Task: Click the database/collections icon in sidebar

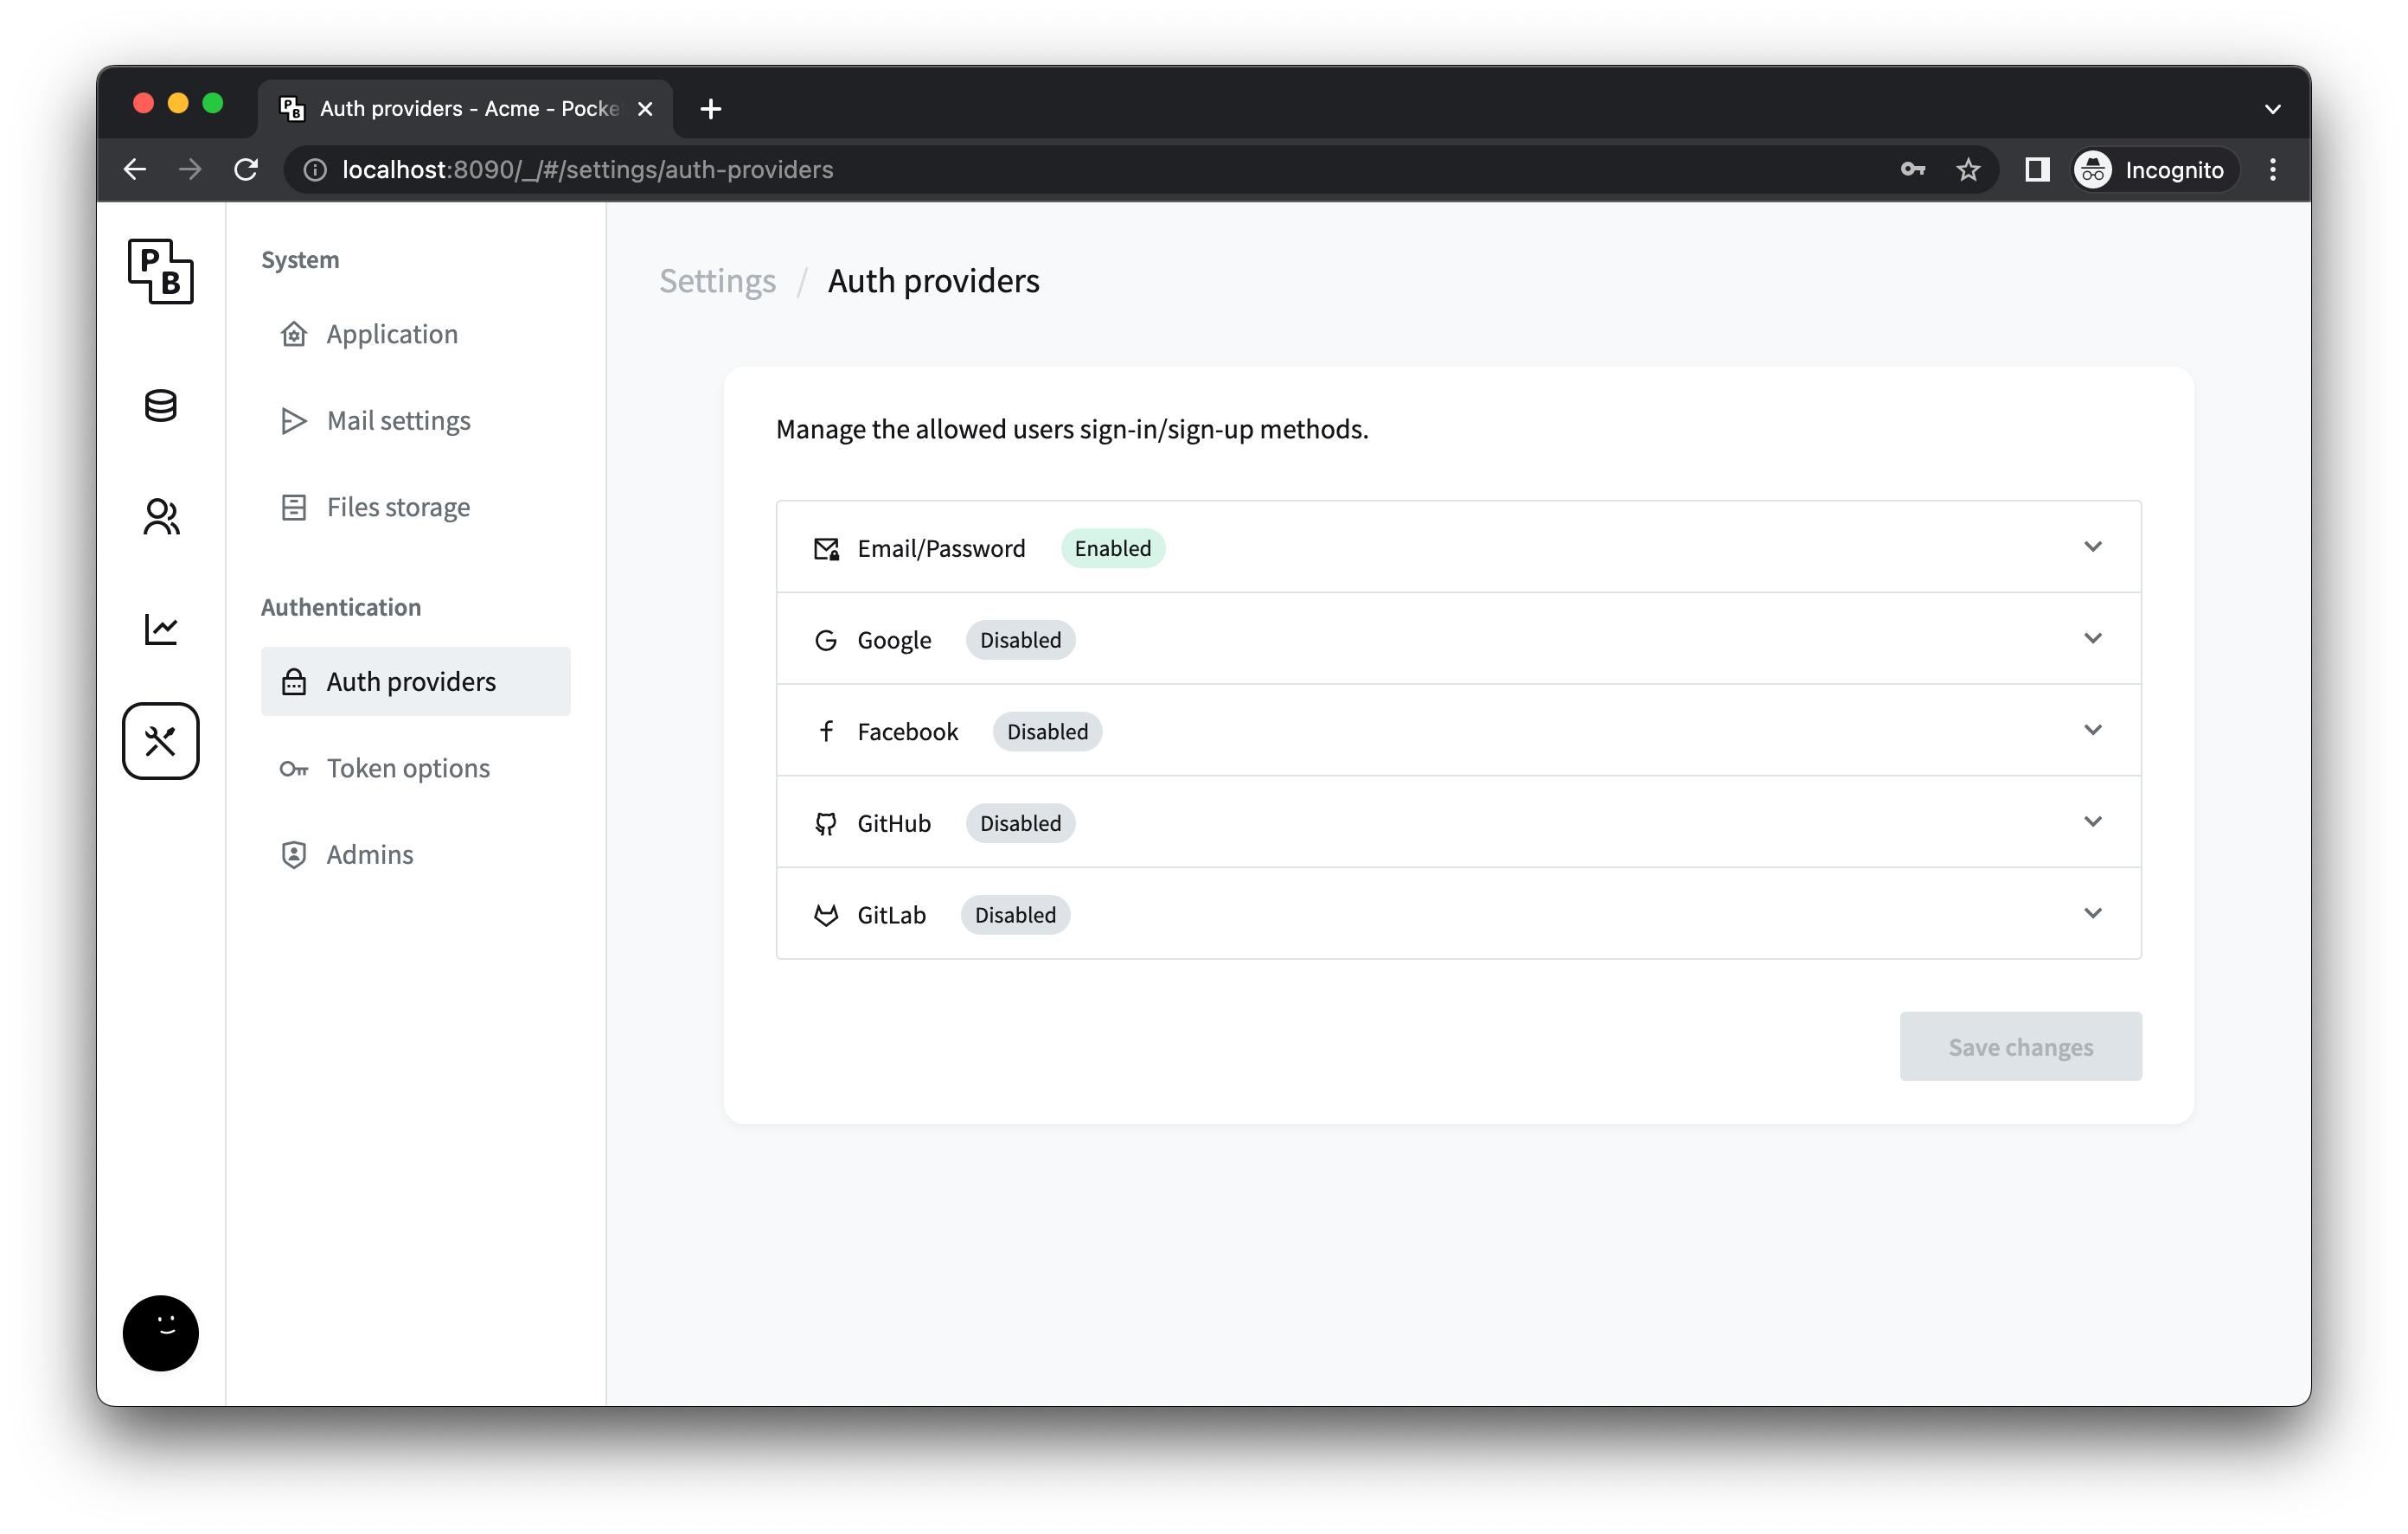Action: [x=162, y=406]
